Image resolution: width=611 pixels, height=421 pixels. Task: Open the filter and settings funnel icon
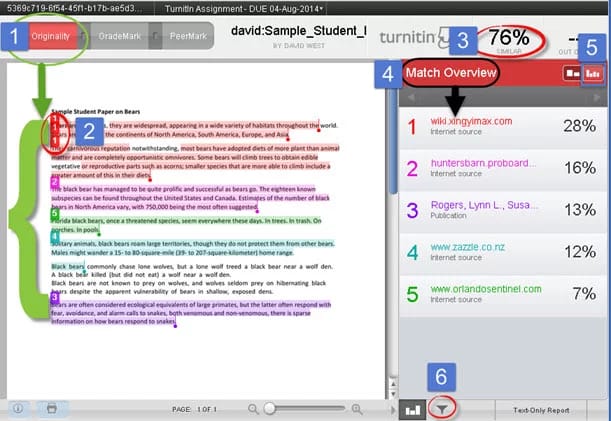tap(442, 409)
